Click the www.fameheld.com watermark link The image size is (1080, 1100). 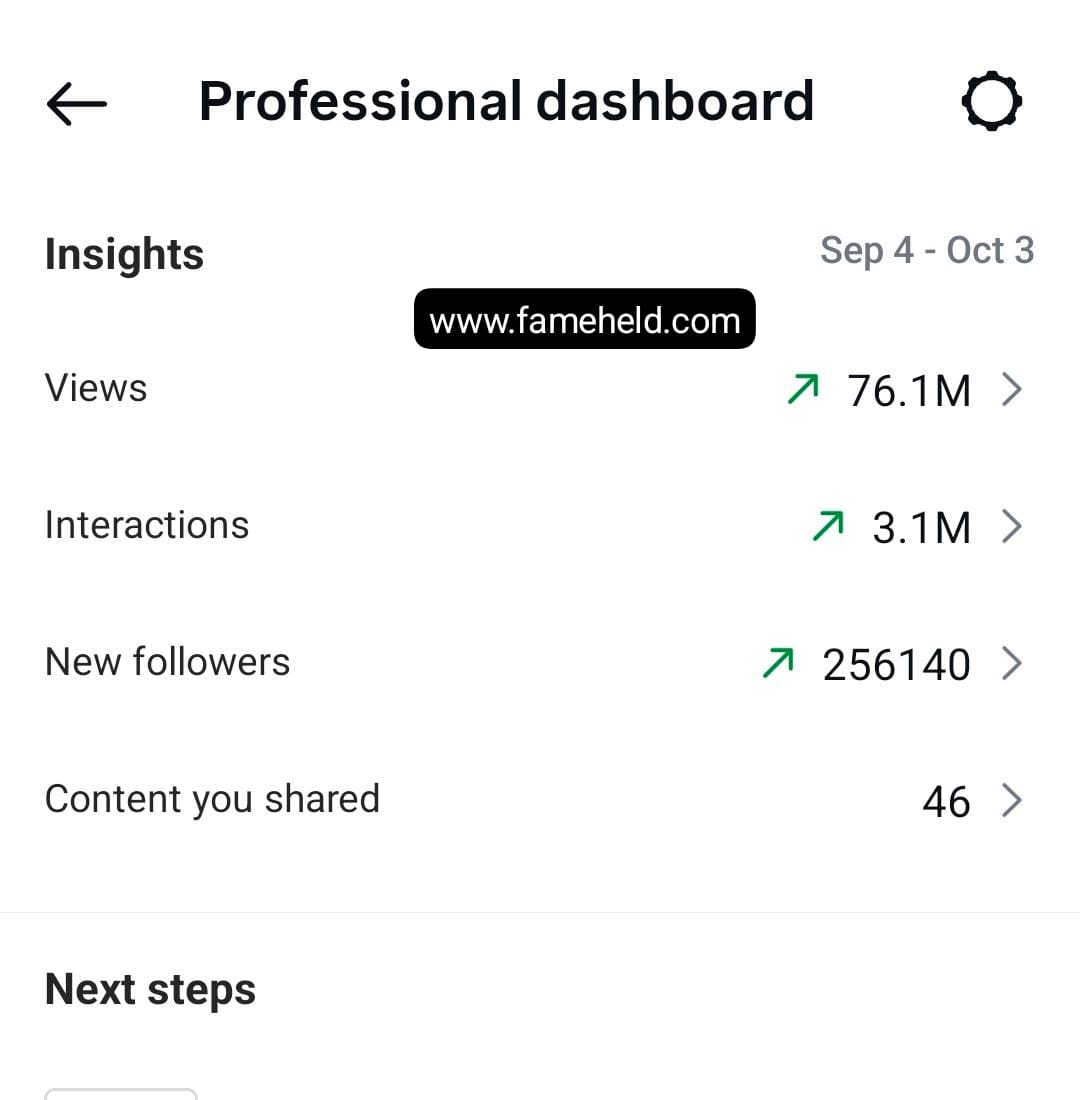(x=584, y=320)
